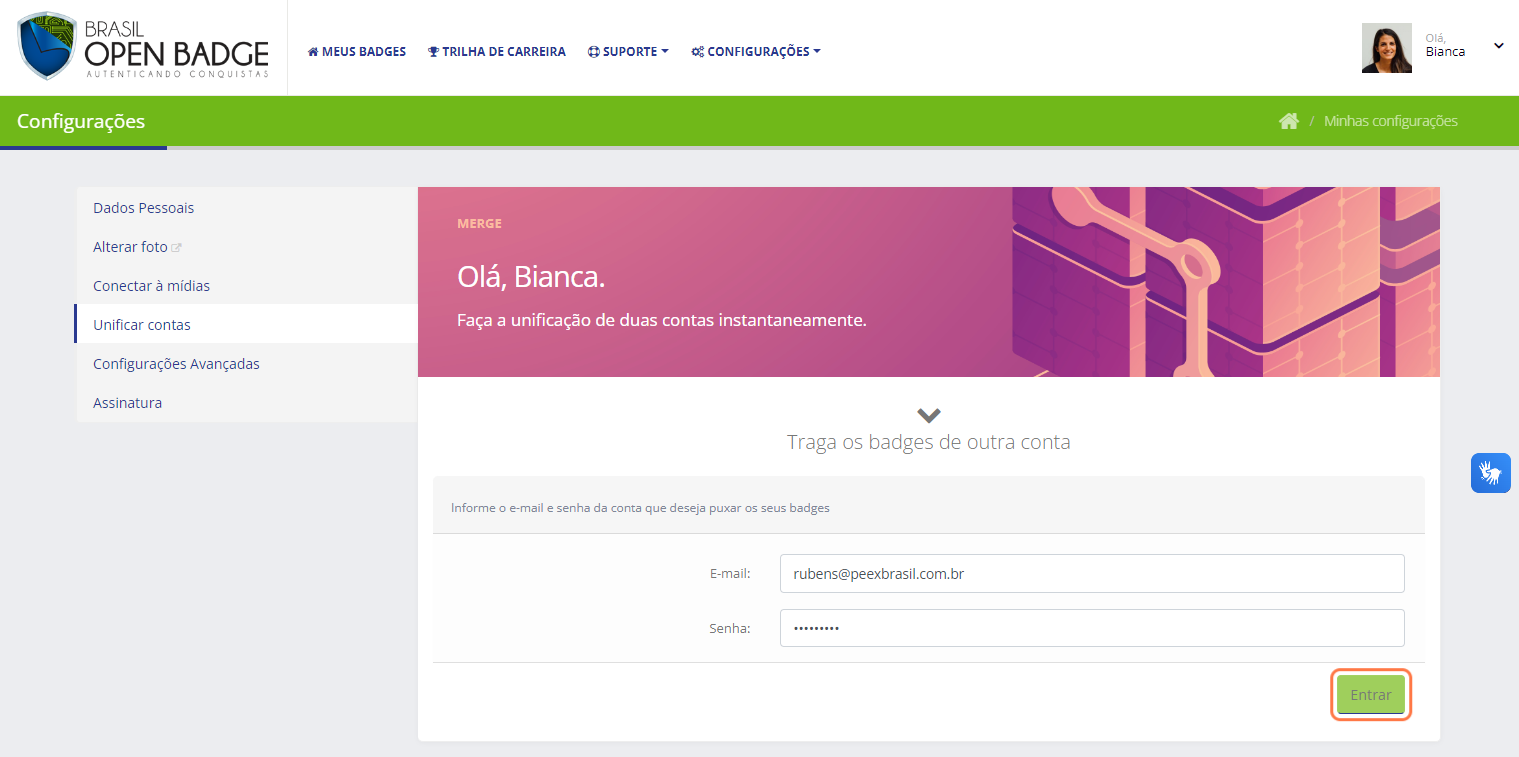
Task: Expand the Configurações dropdown menu
Action: 756,52
